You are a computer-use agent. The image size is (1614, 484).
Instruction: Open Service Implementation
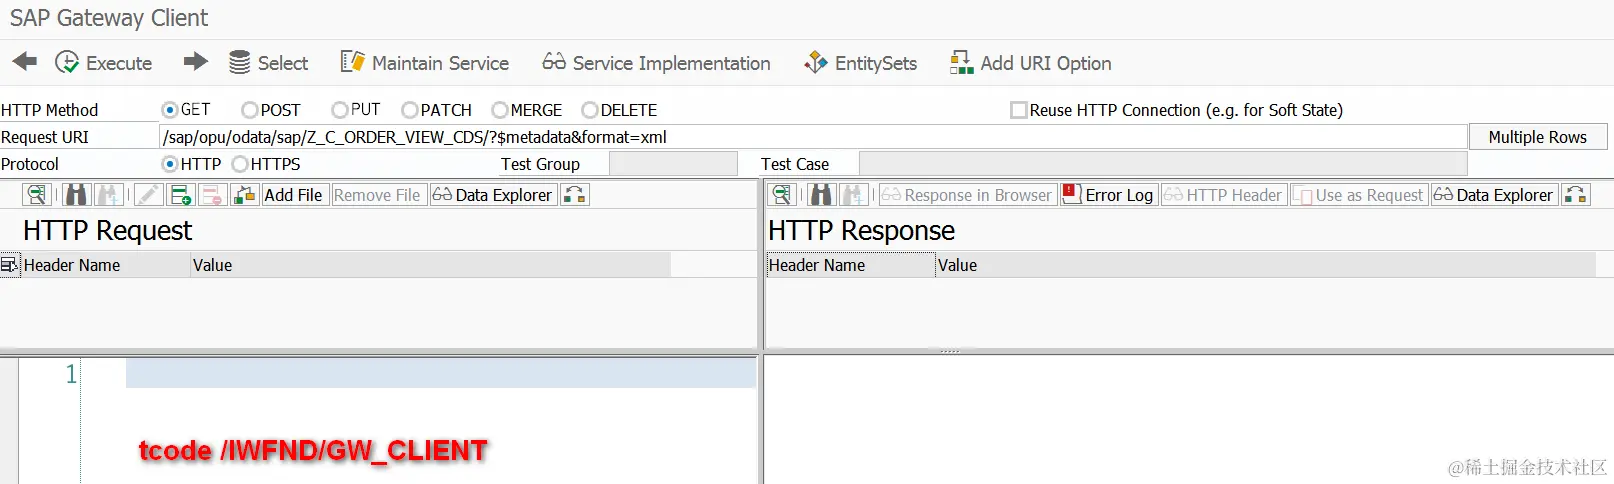(x=657, y=63)
